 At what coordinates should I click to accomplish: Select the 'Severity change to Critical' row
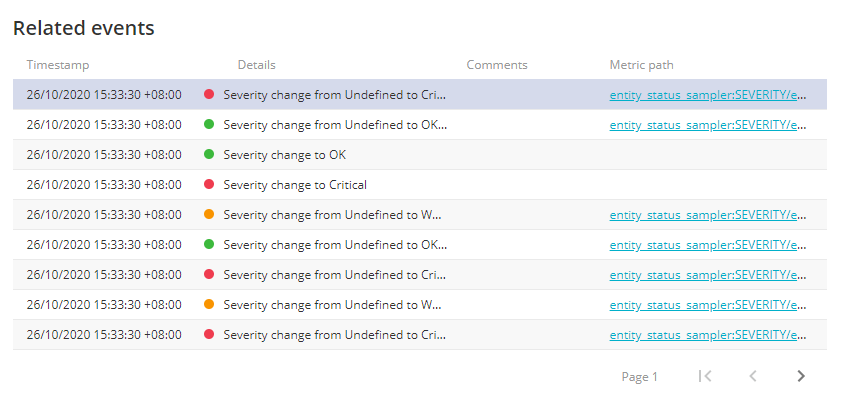(x=420, y=185)
